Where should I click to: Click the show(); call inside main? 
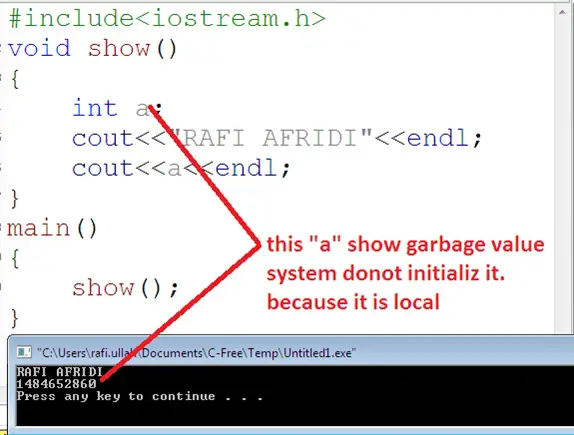125,288
